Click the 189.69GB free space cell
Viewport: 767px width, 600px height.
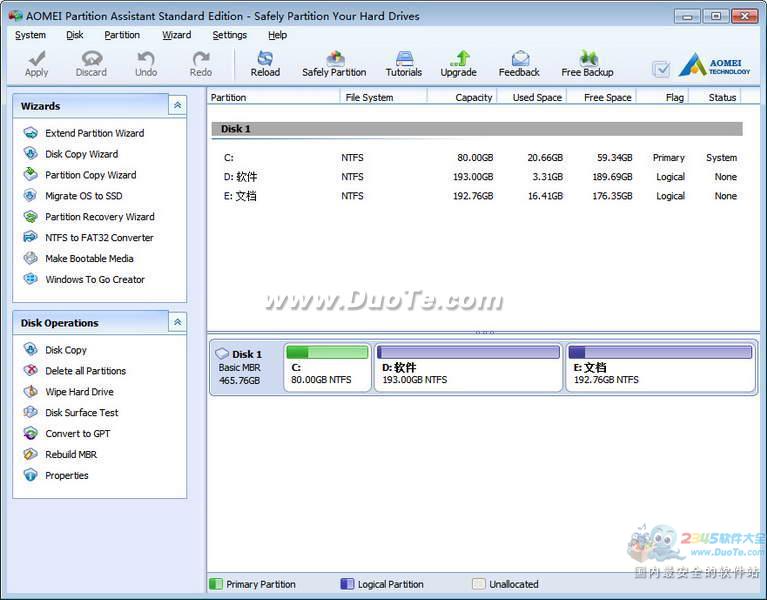point(612,177)
